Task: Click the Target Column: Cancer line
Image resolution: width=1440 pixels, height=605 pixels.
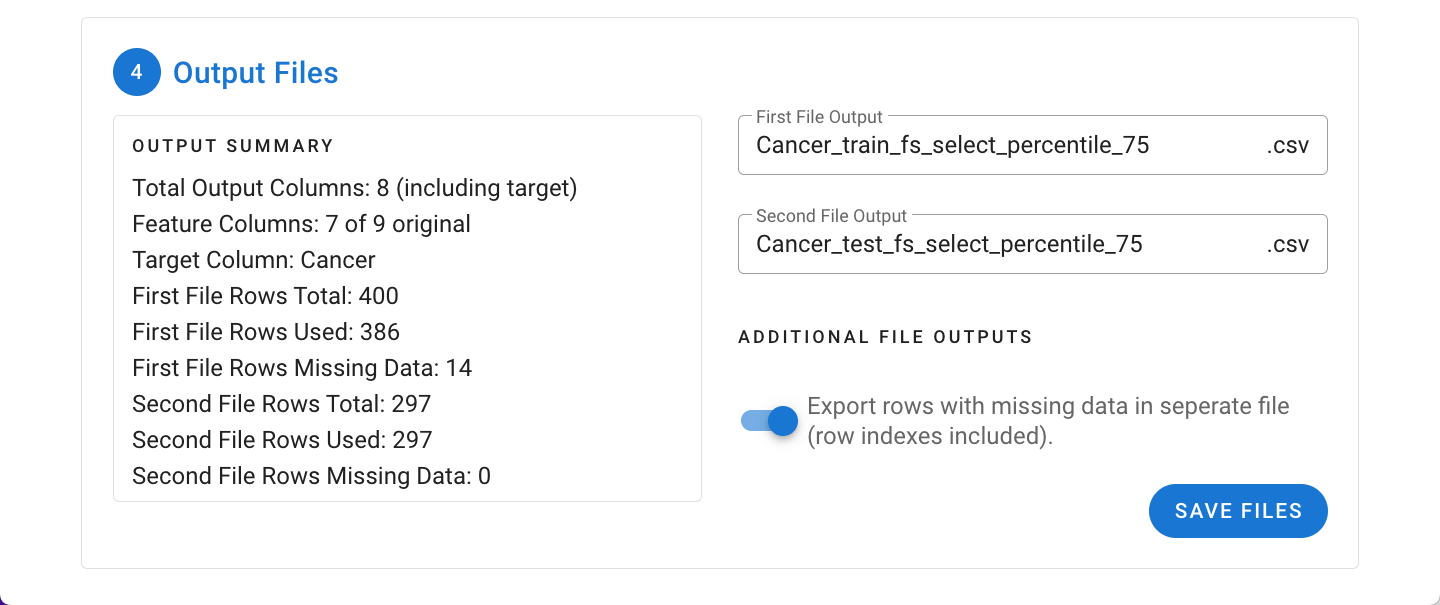Action: click(254, 260)
